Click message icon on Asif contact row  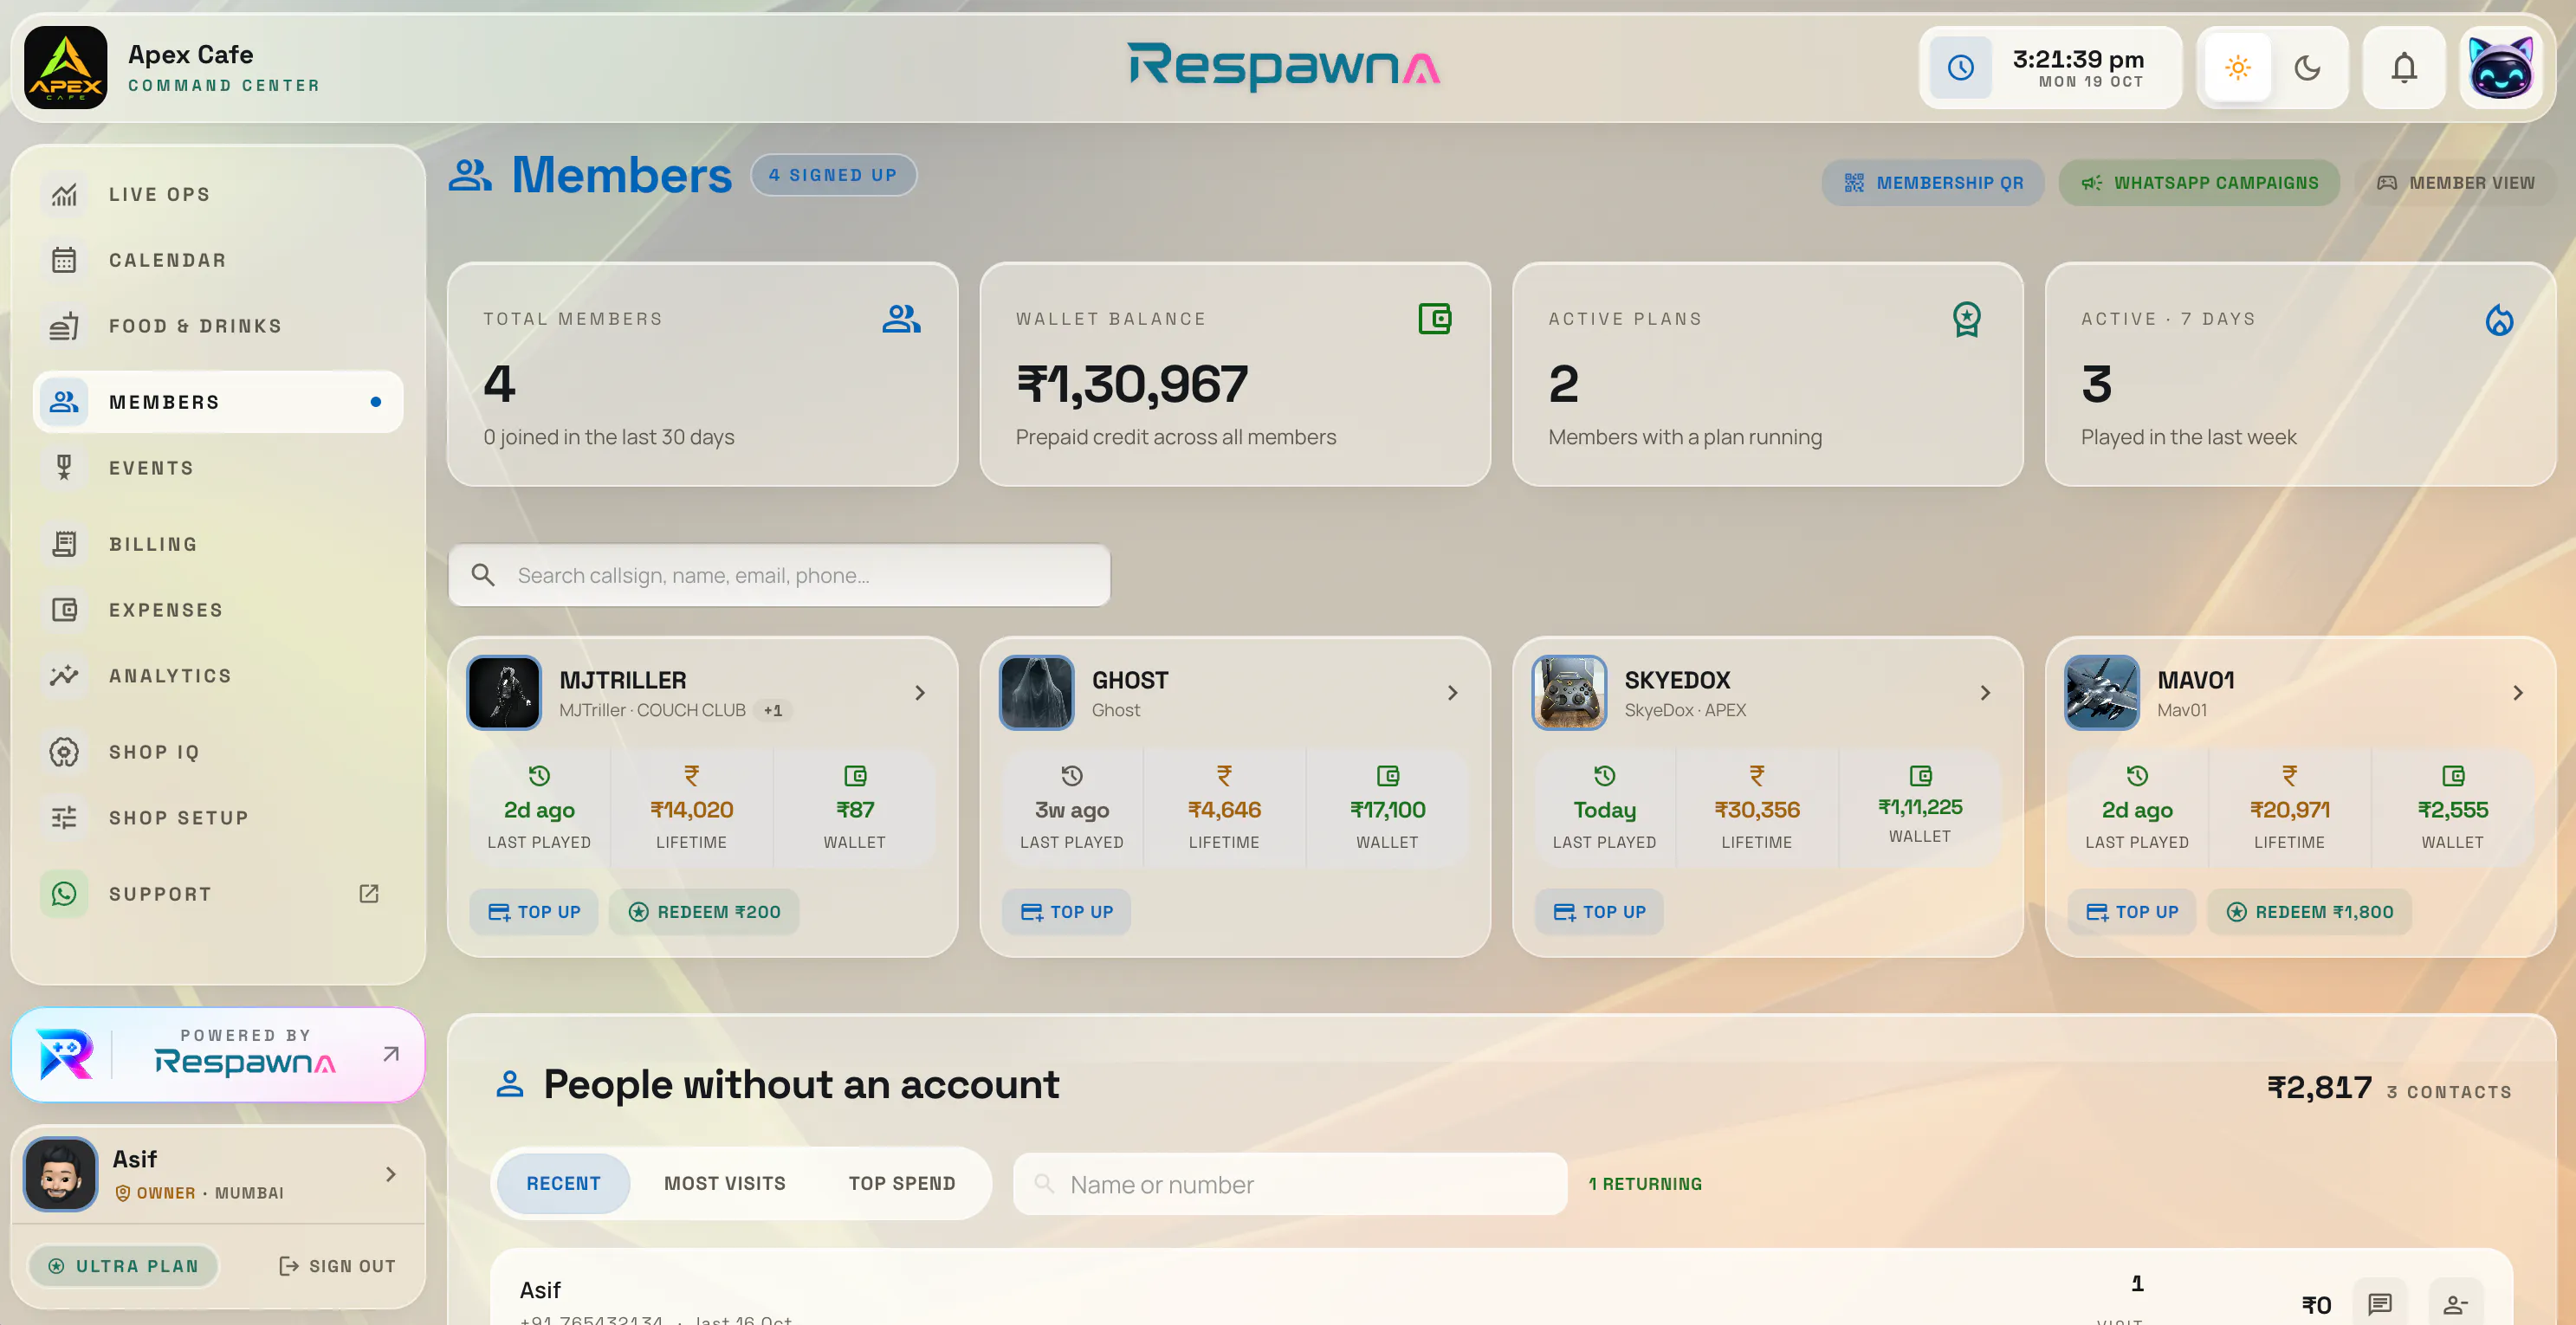pos(2379,1304)
